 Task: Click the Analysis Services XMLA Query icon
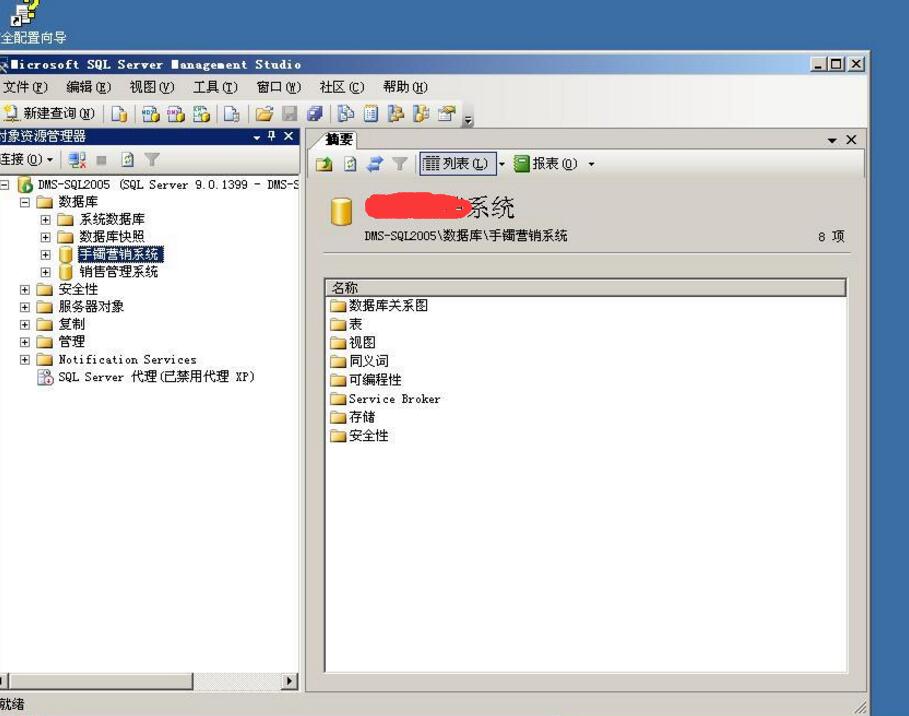201,114
